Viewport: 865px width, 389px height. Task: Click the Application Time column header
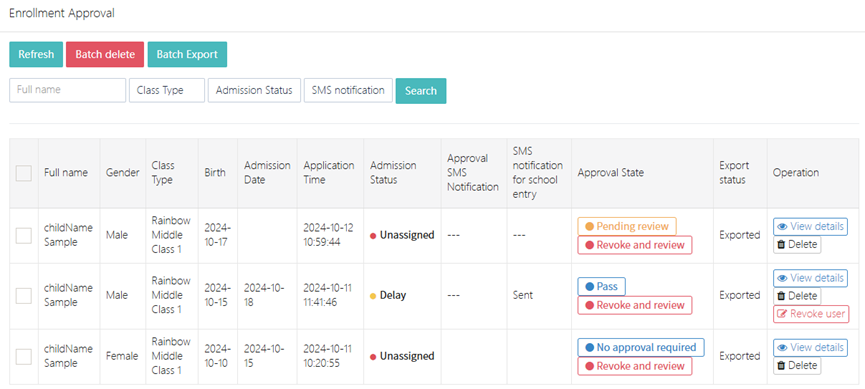[x=329, y=173]
